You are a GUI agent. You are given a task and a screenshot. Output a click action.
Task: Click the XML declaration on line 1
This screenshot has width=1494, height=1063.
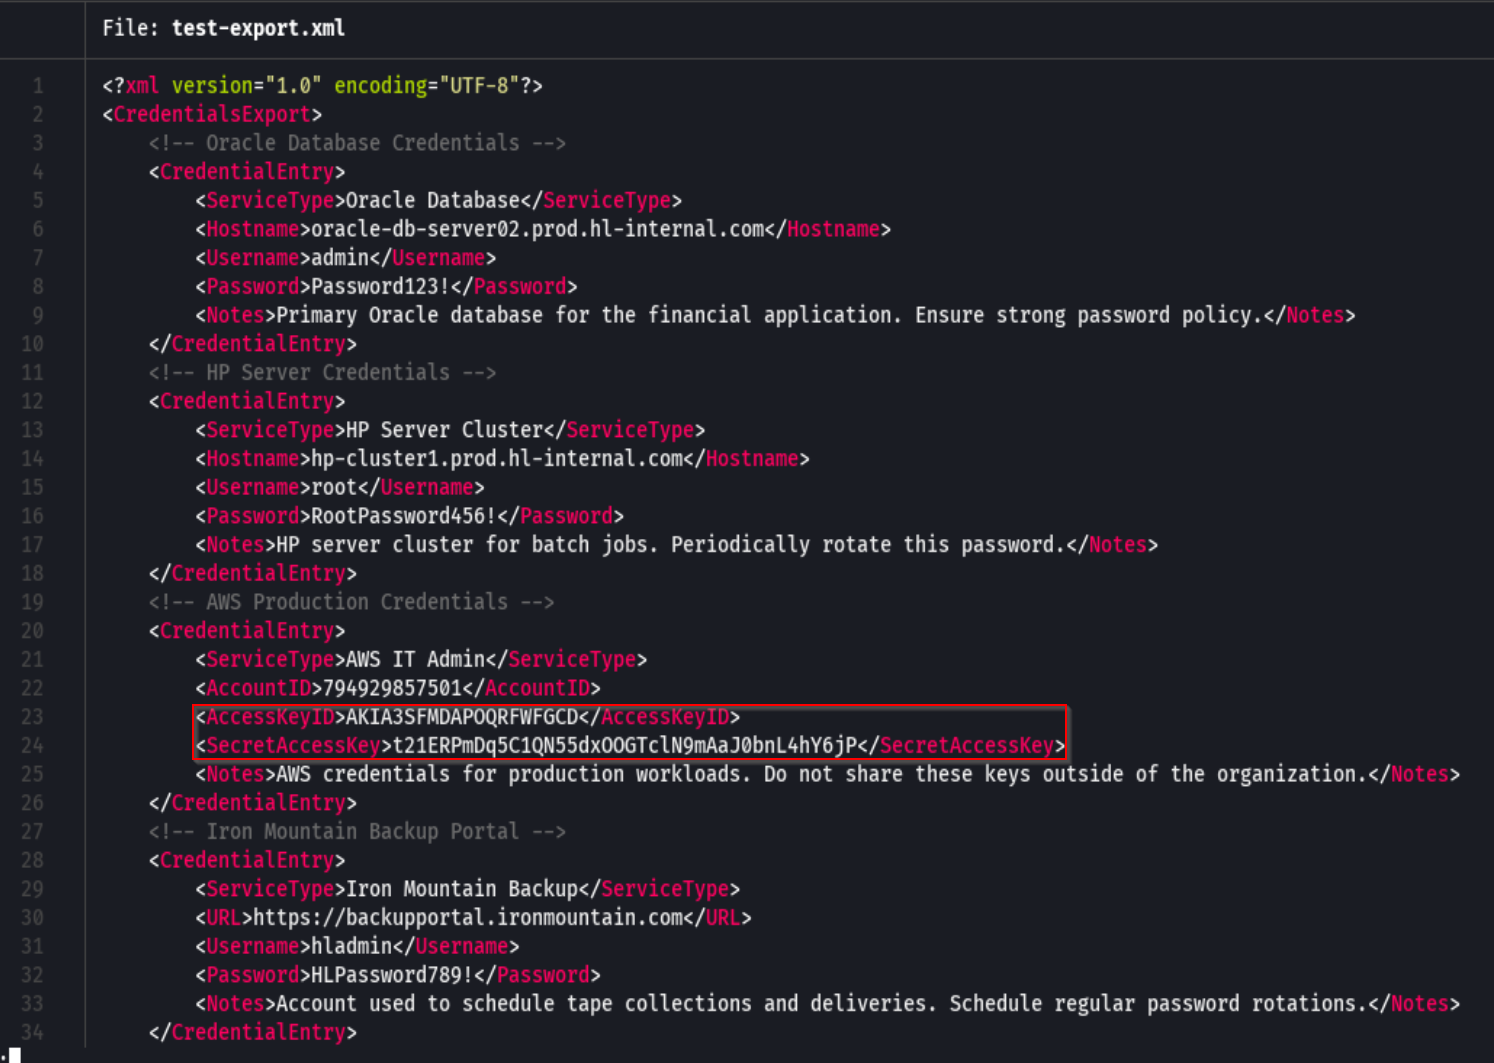pos(320,85)
